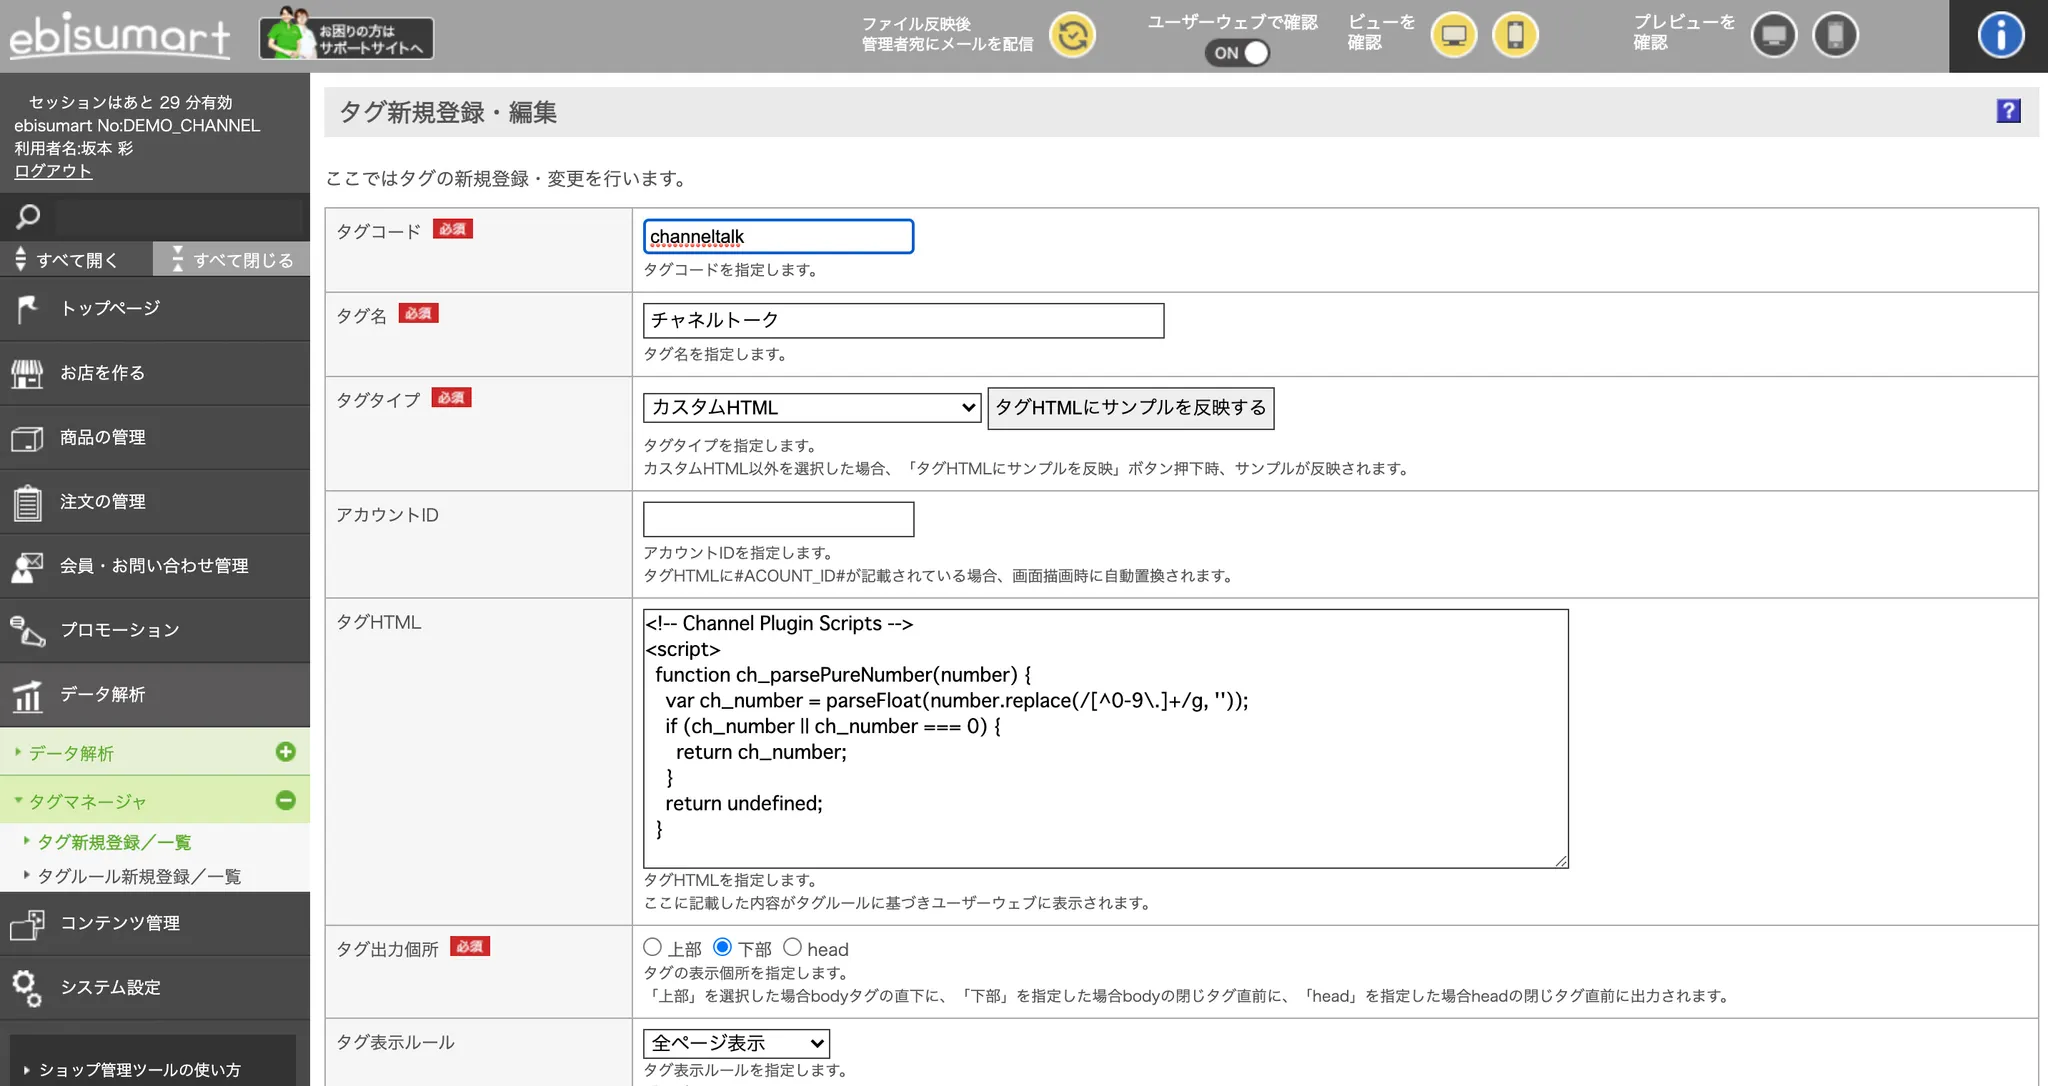
Task: Open desktop view confirmation icon
Action: point(1454,36)
